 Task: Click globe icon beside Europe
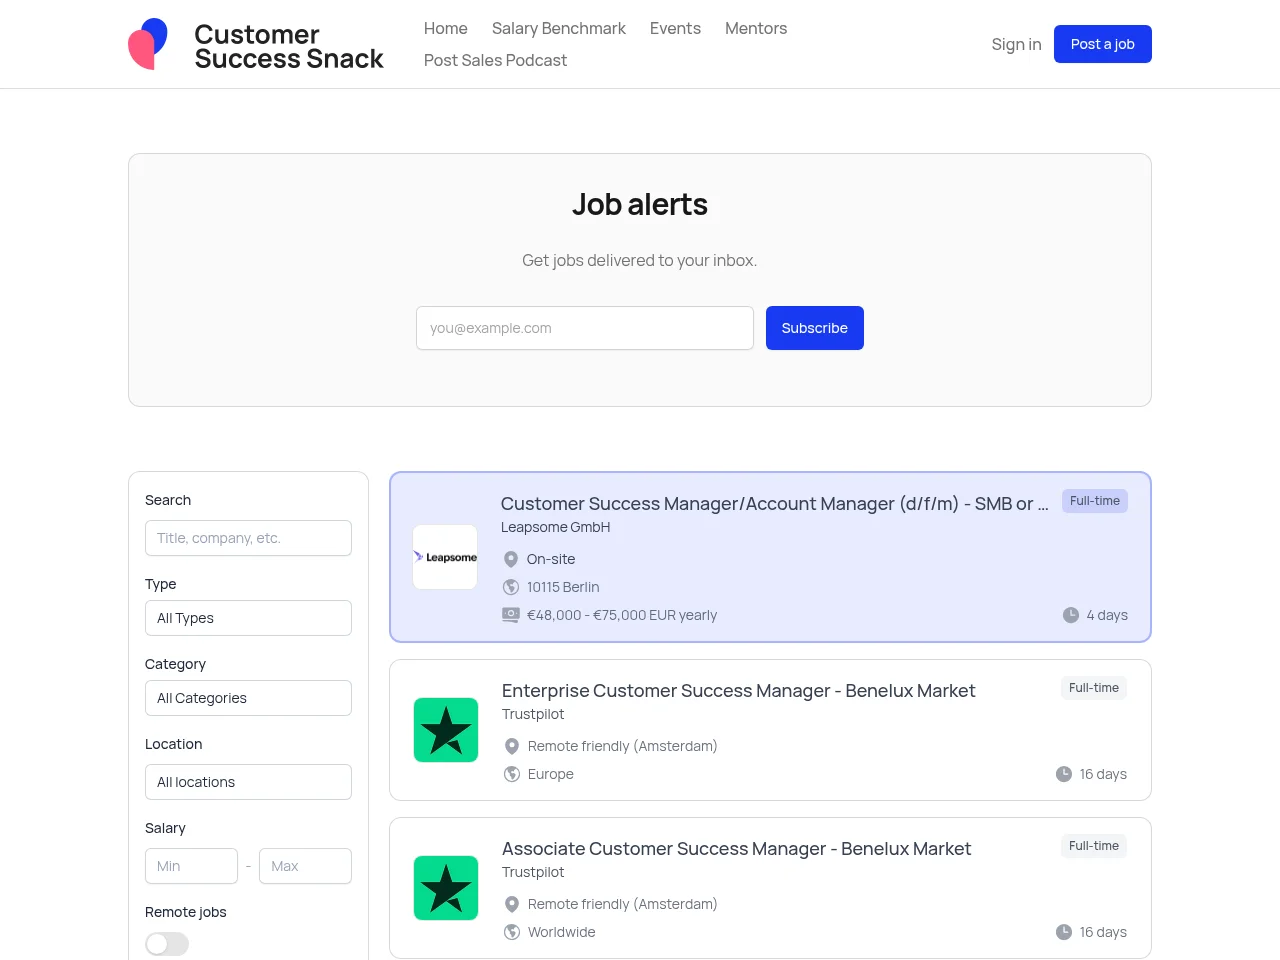coord(512,774)
